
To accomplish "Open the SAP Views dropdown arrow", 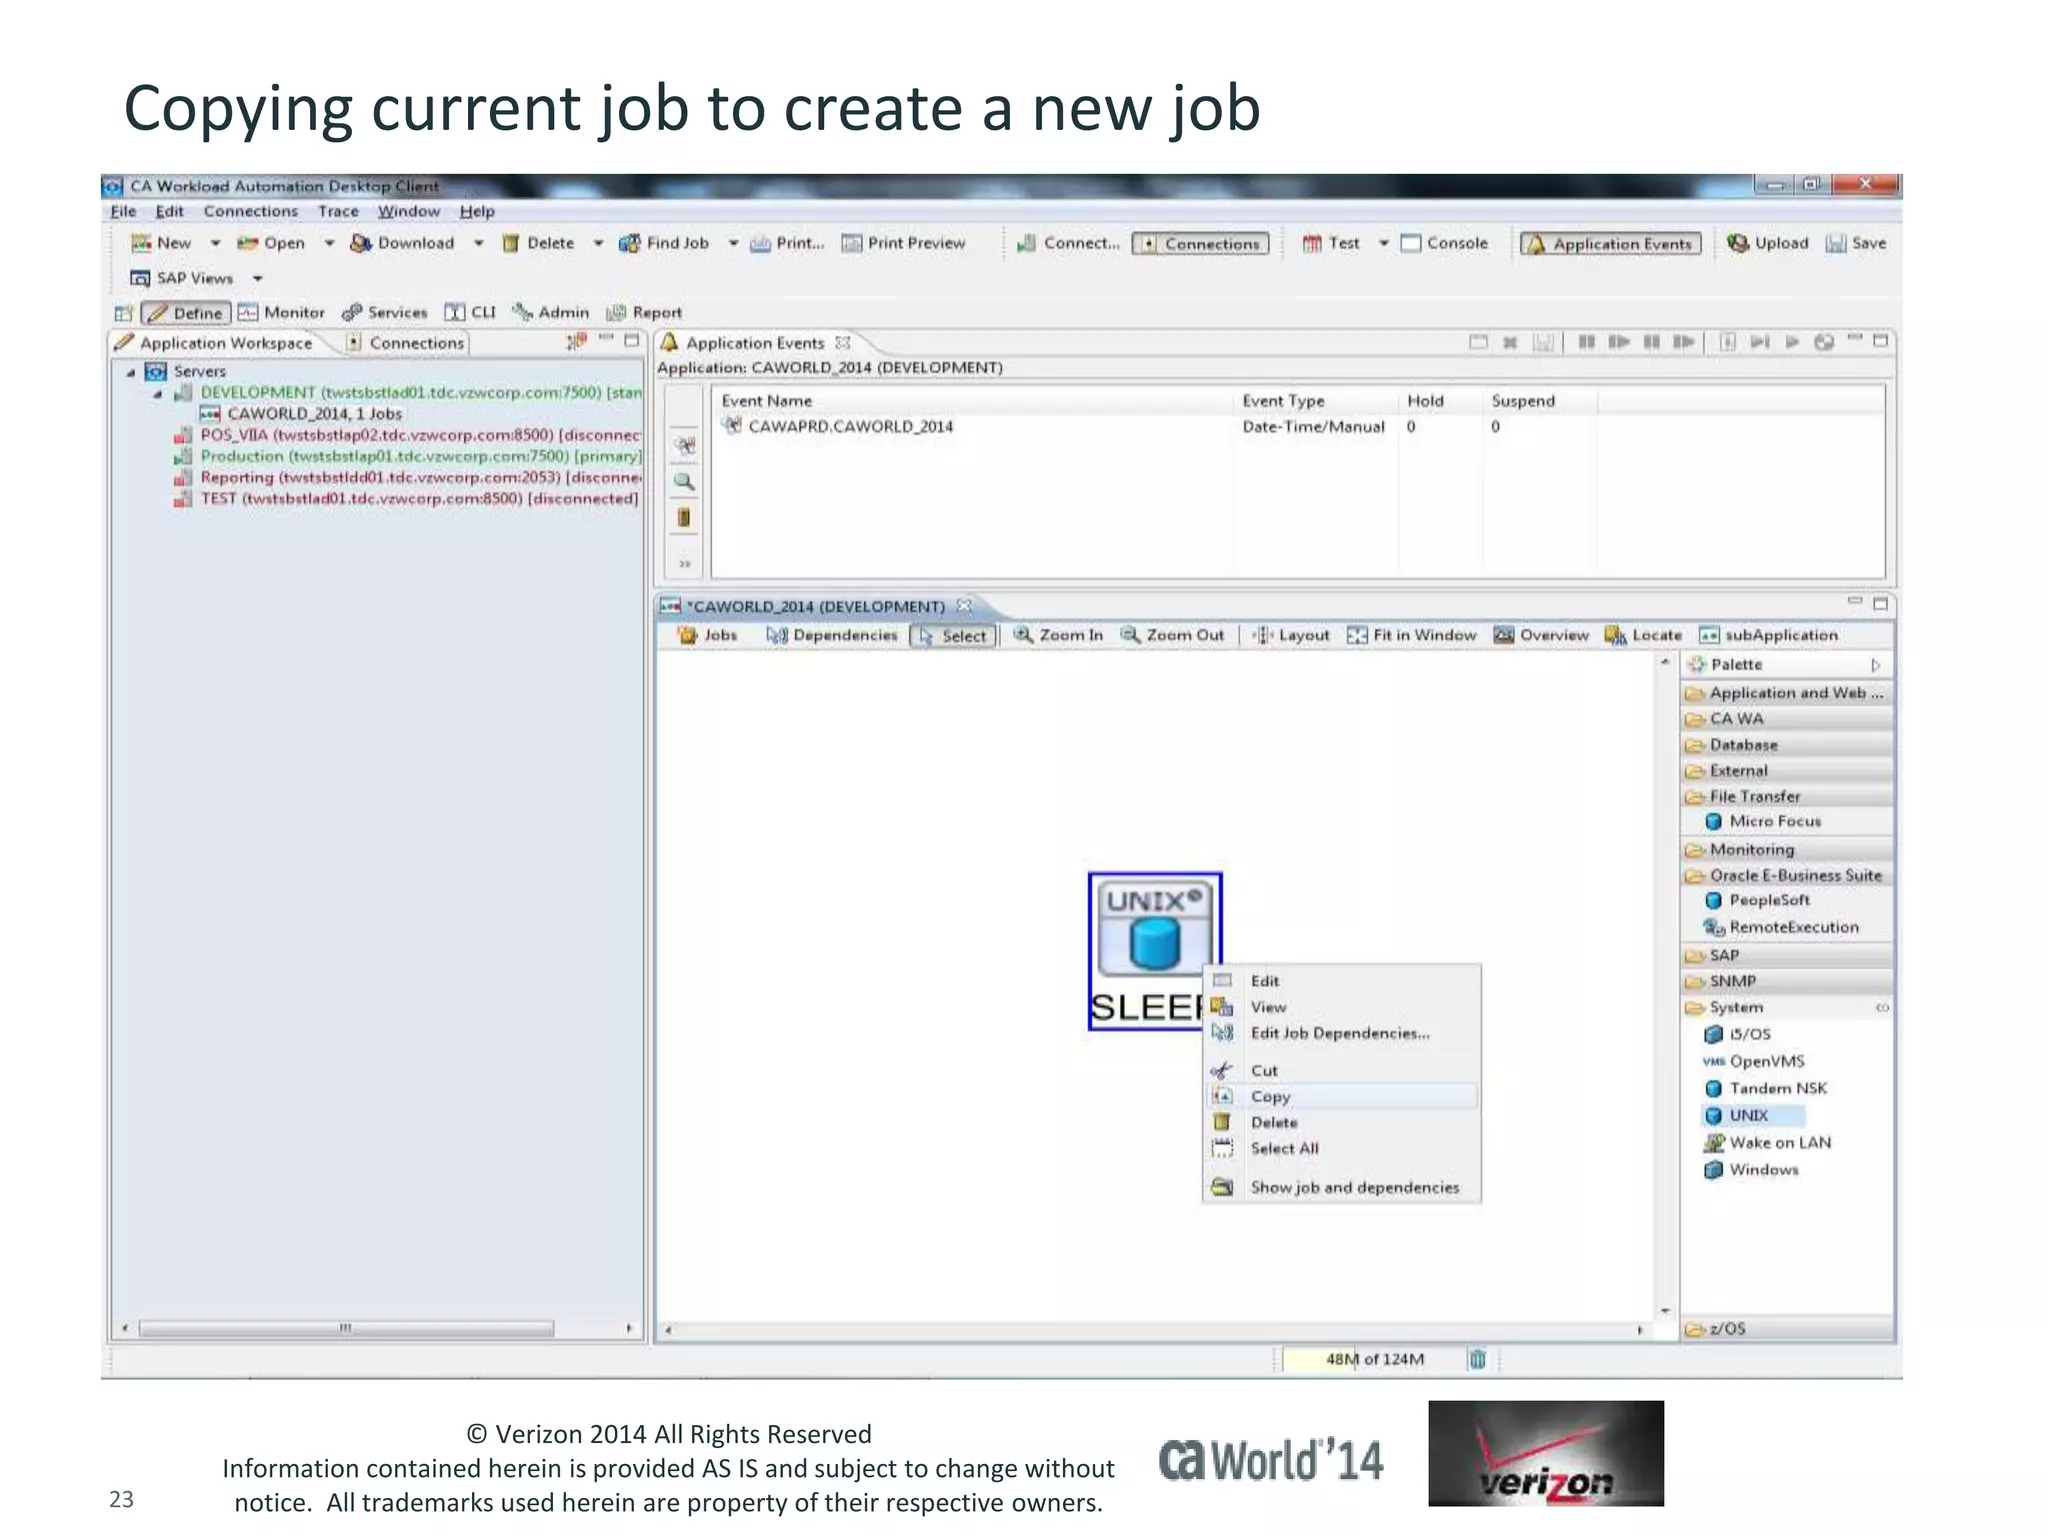I will (258, 278).
